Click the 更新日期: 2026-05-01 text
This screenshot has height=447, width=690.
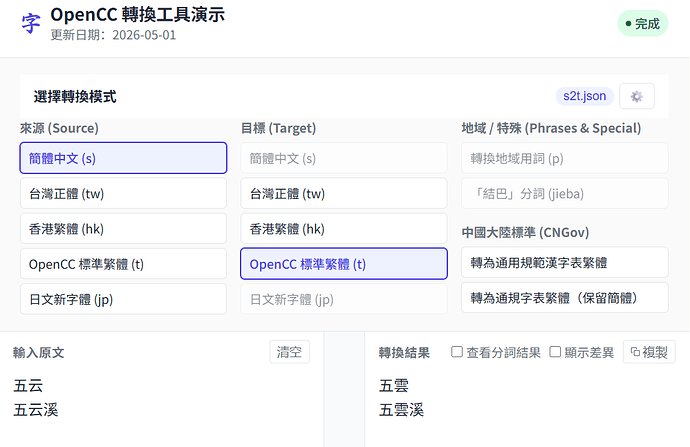click(113, 35)
